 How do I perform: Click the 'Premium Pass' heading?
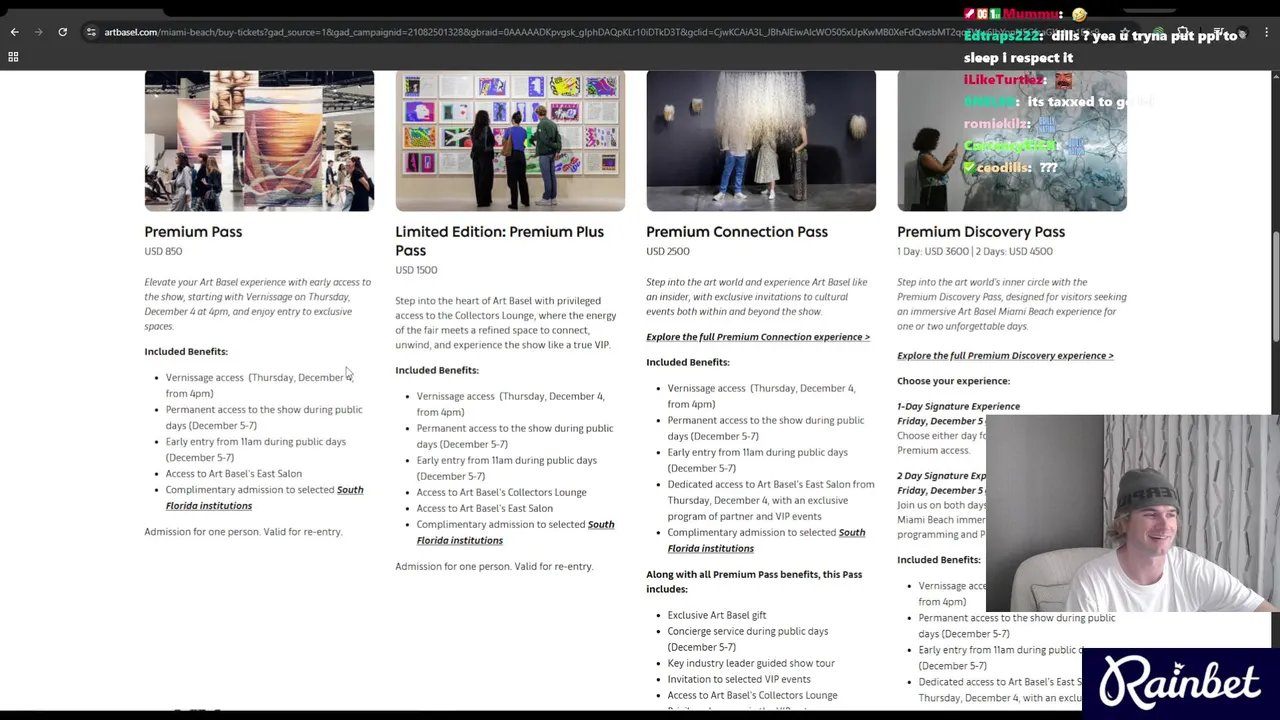pyautogui.click(x=193, y=232)
